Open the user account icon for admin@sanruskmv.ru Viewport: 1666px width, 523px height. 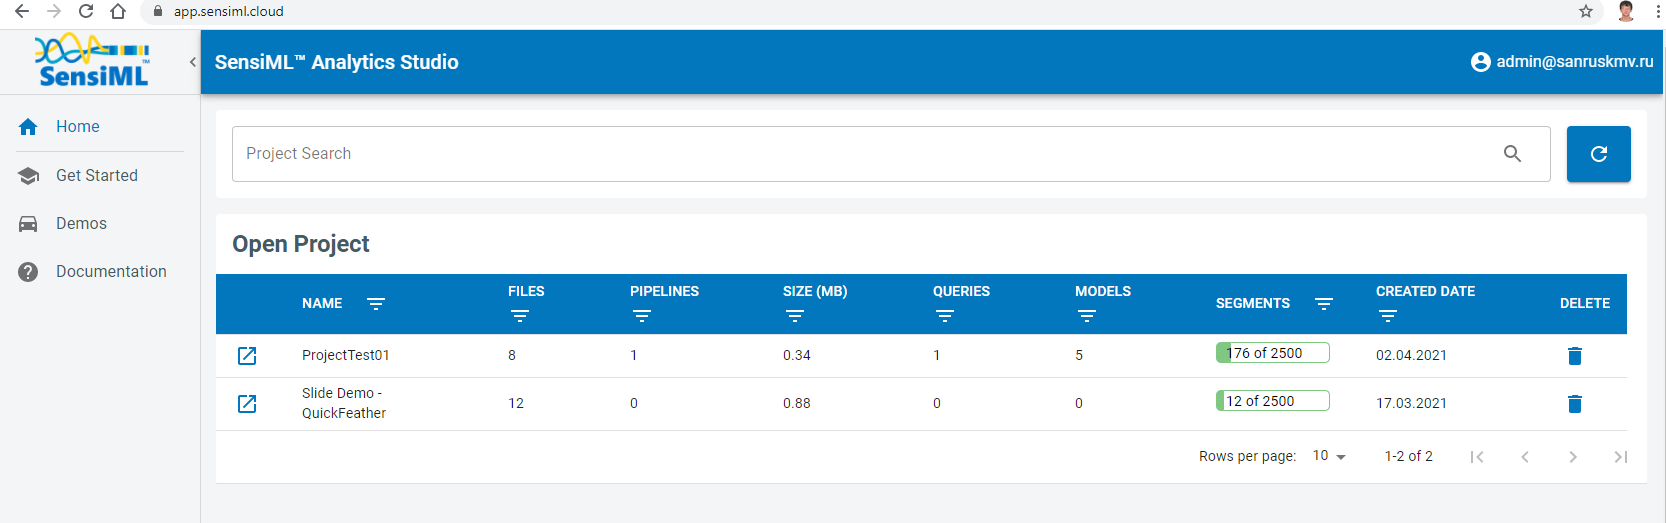point(1481,62)
